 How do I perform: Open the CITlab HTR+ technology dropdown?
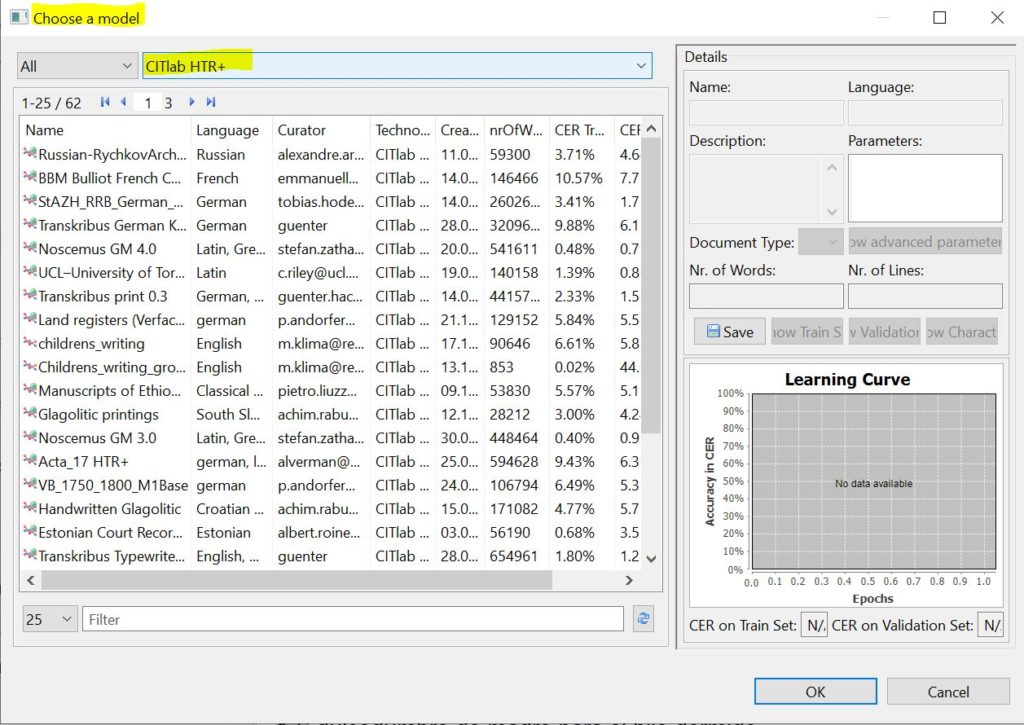[x=397, y=66]
